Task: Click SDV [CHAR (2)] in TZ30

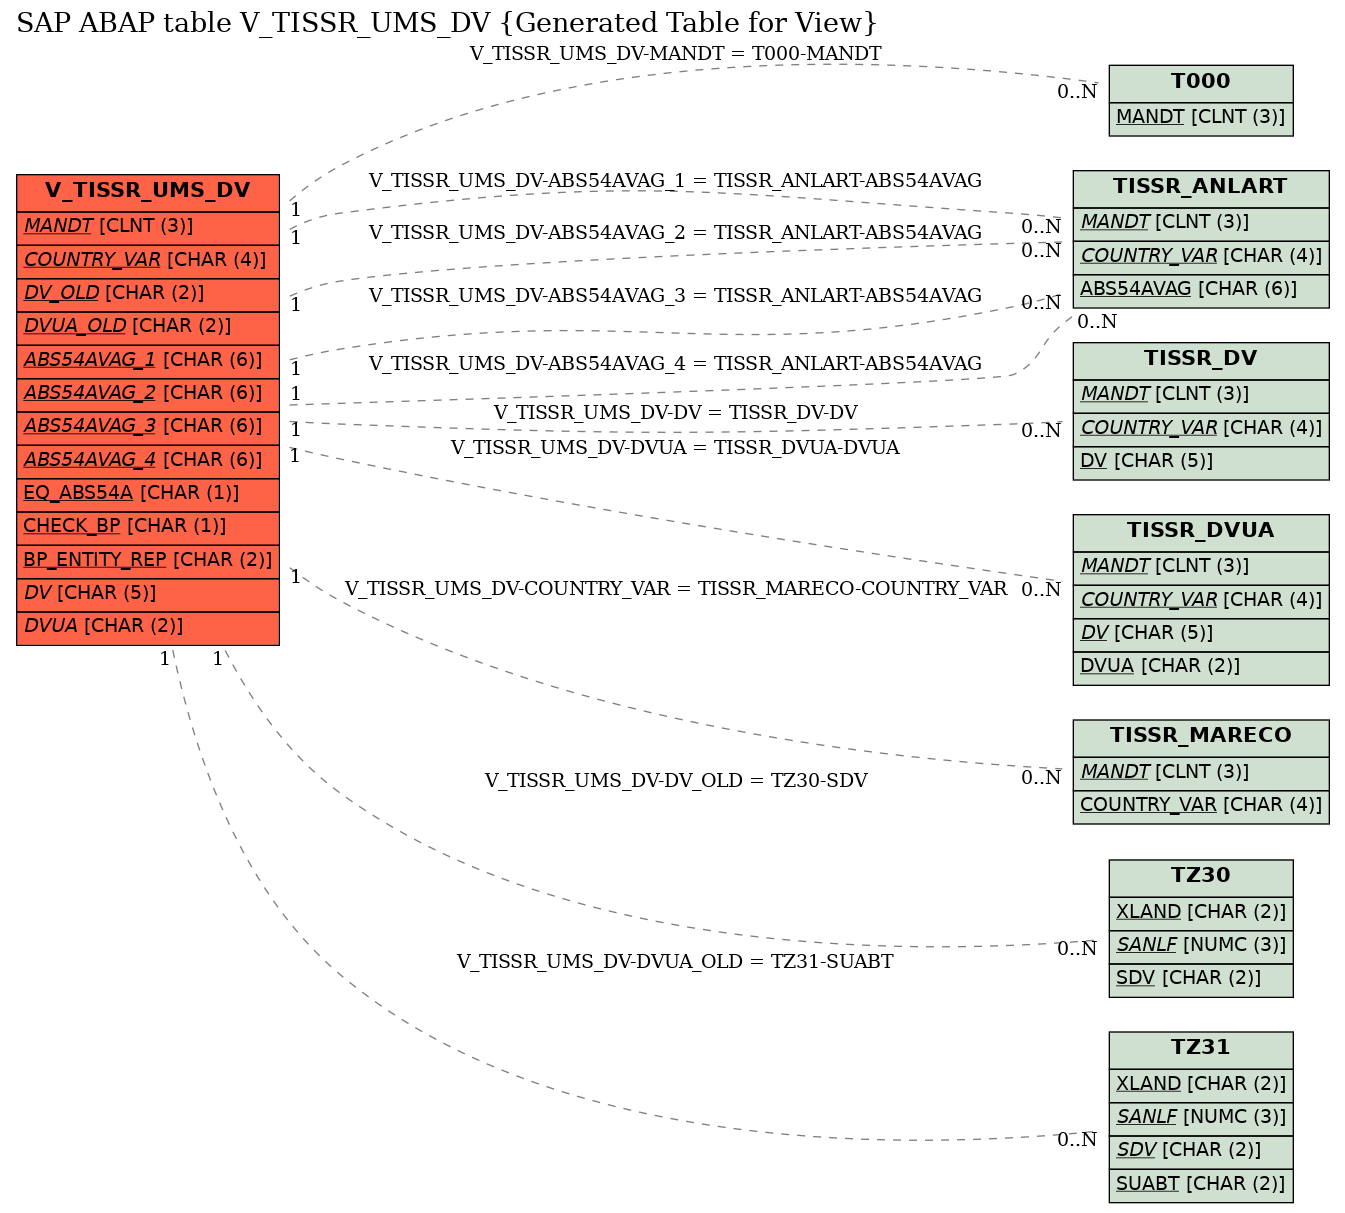Action: (1201, 979)
